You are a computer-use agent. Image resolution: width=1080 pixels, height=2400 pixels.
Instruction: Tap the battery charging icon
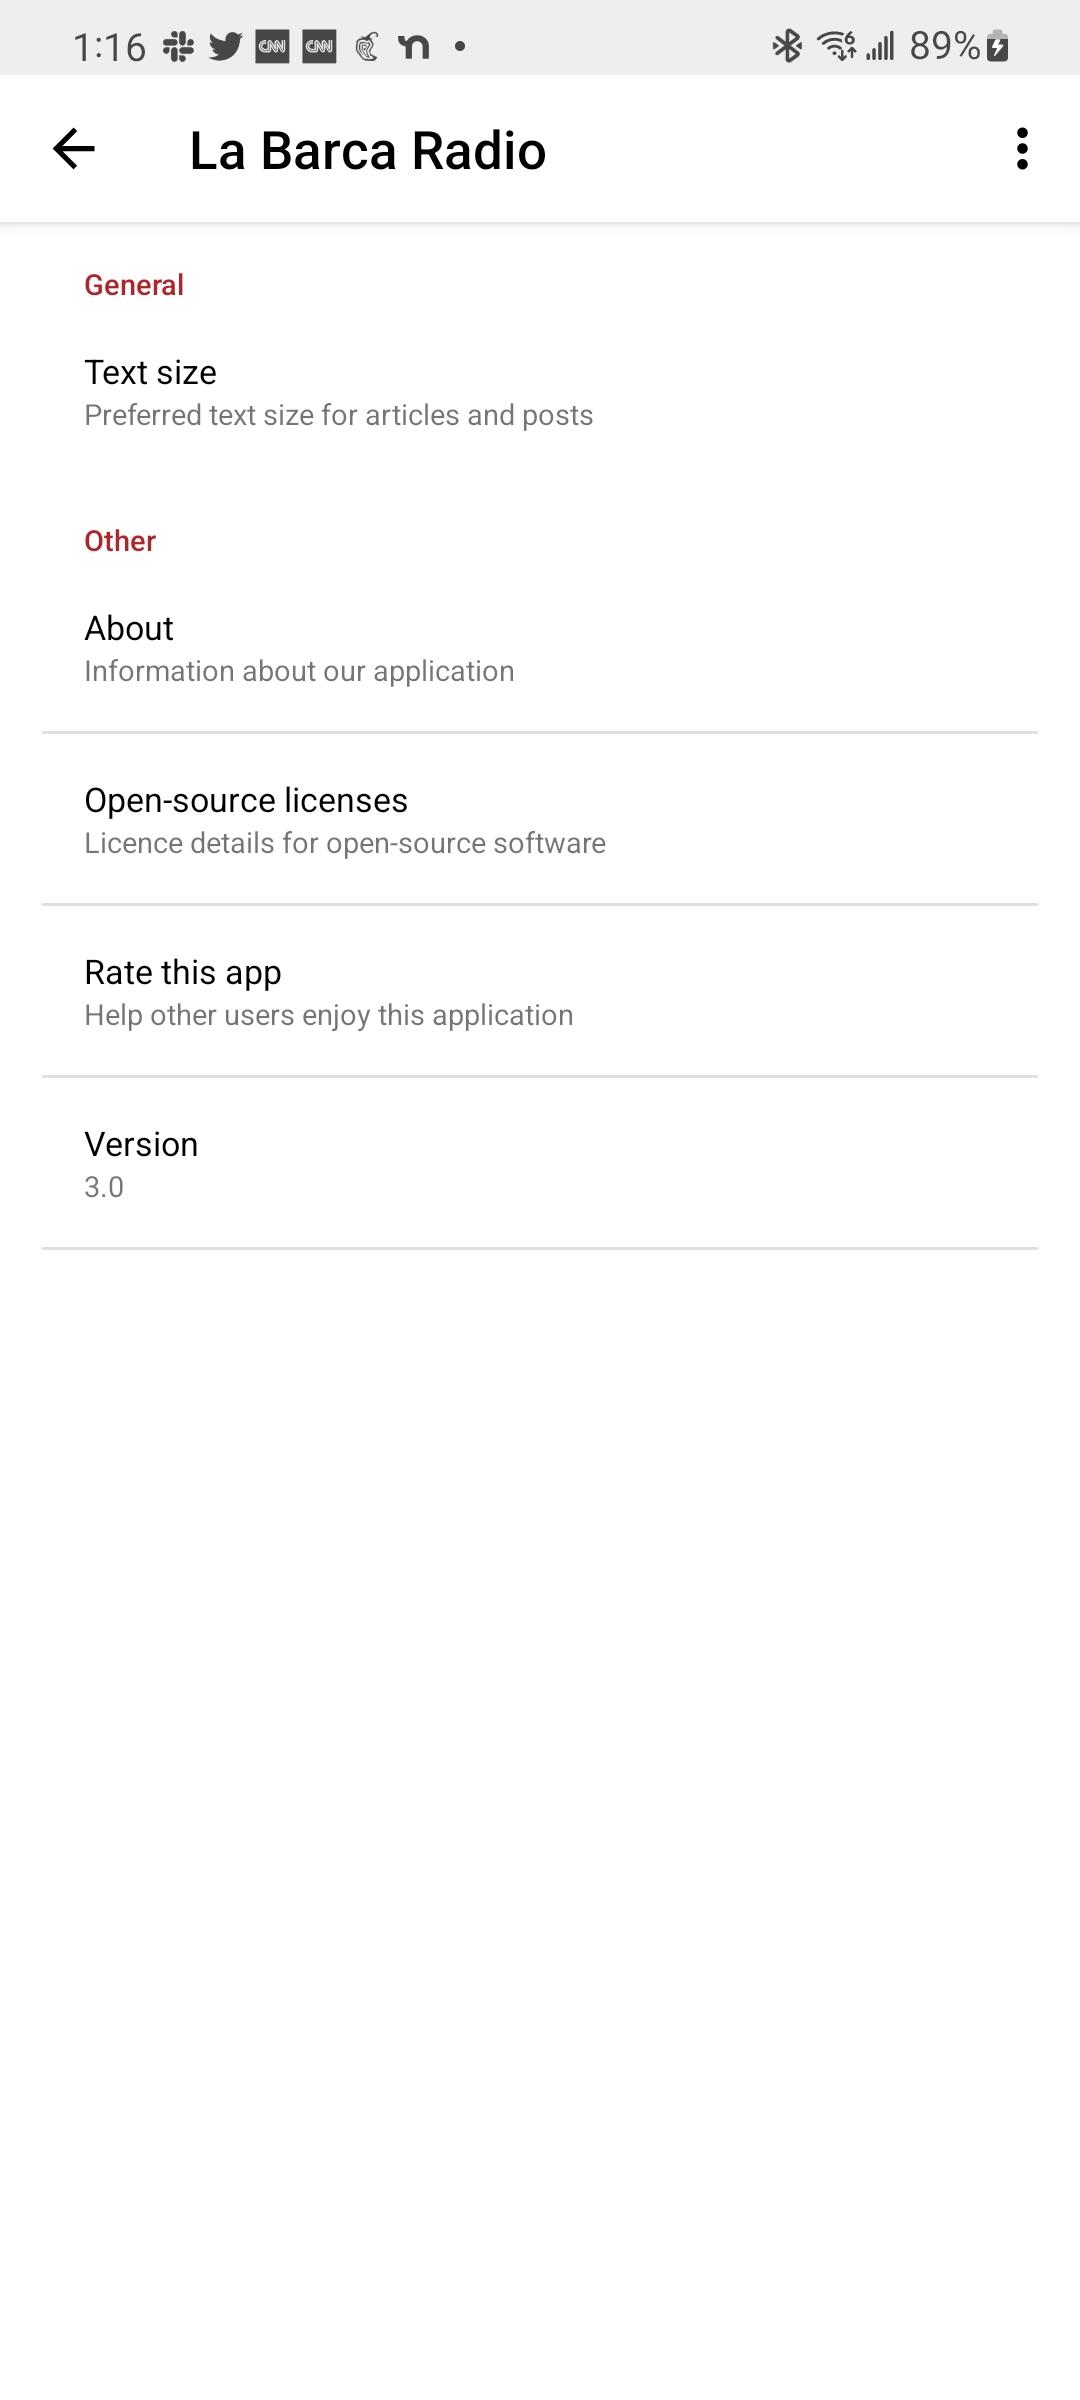(x=997, y=46)
